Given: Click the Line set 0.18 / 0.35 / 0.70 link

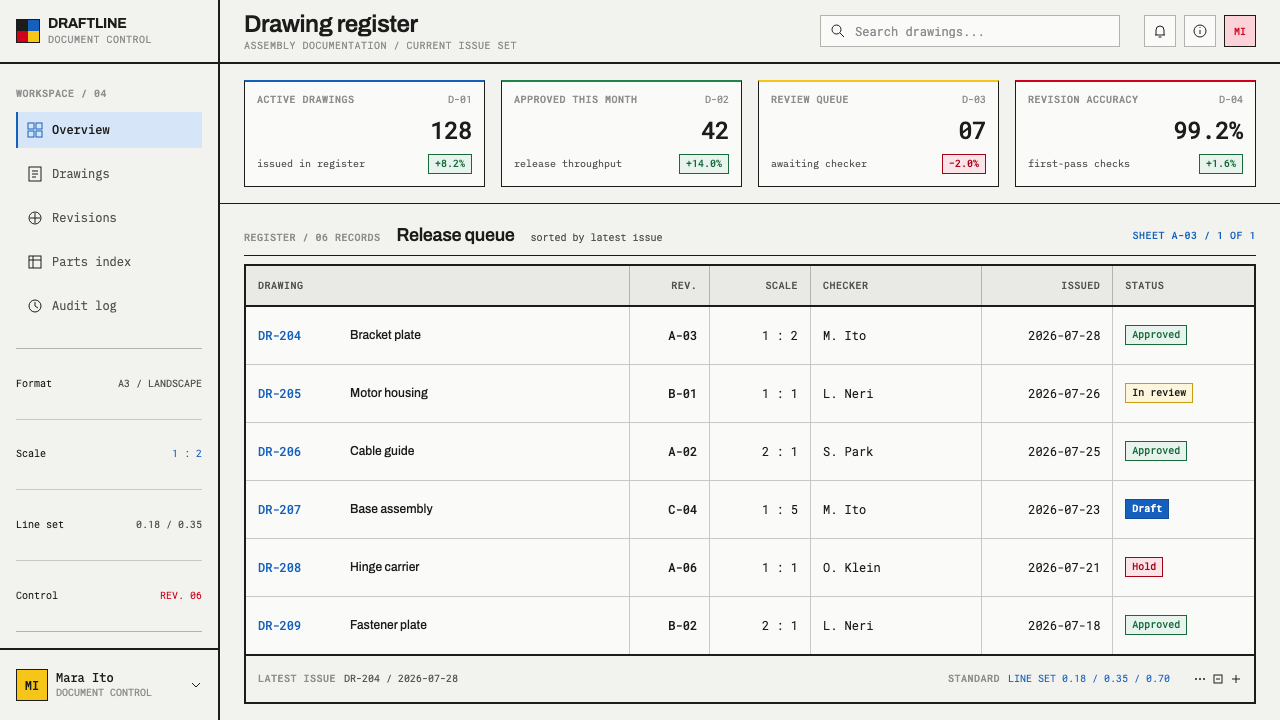Looking at the screenshot, I should [x=1089, y=679].
